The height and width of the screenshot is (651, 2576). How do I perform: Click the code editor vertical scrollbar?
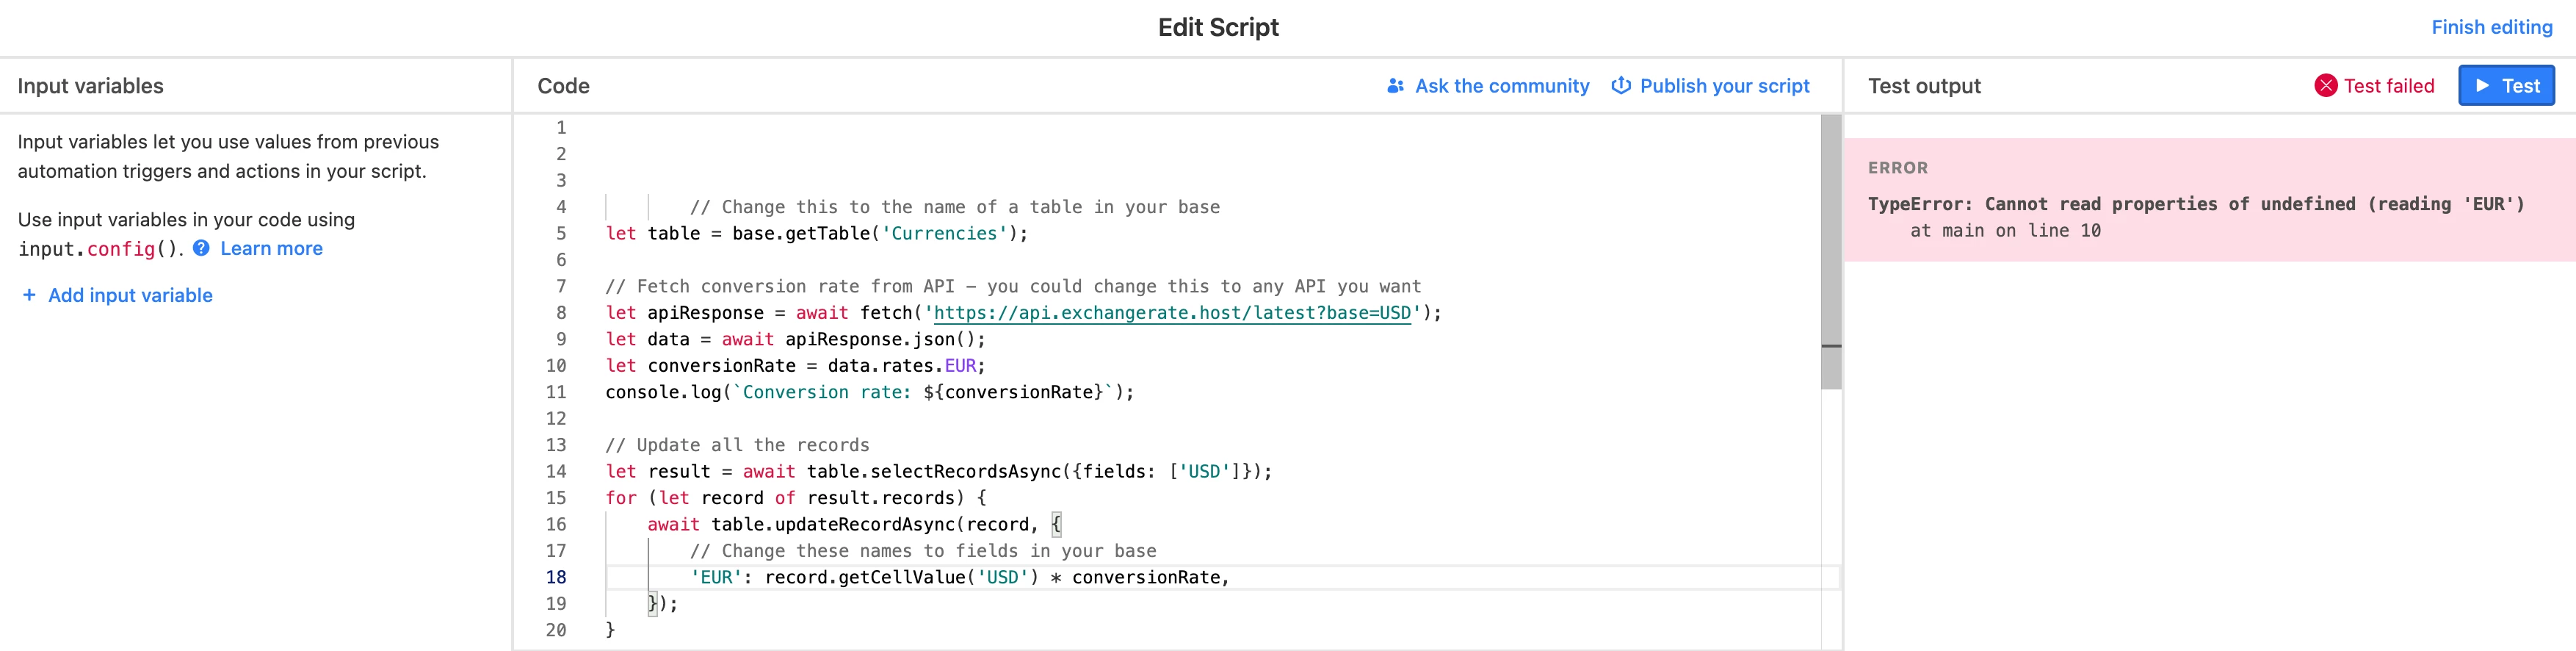1831,252
